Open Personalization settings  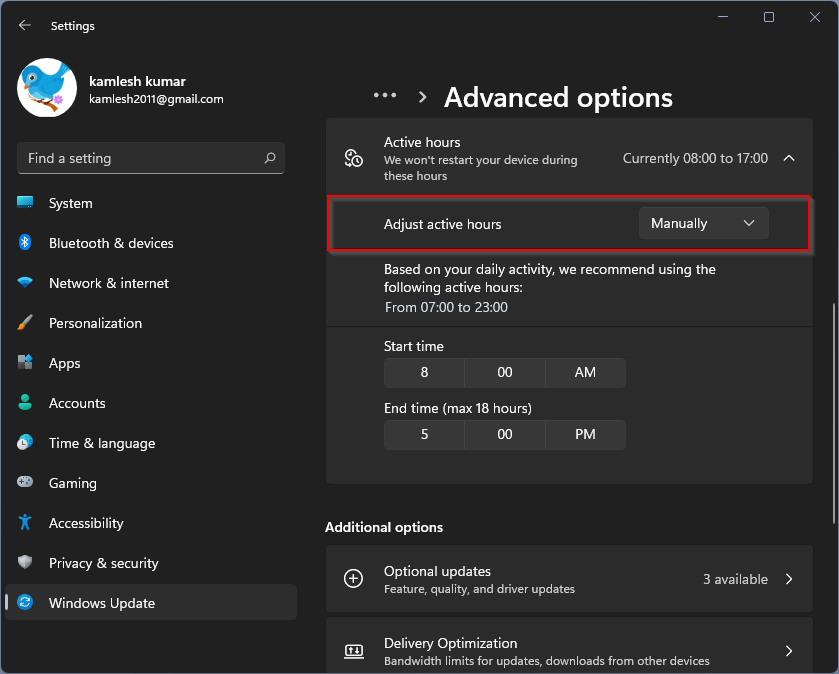96,323
